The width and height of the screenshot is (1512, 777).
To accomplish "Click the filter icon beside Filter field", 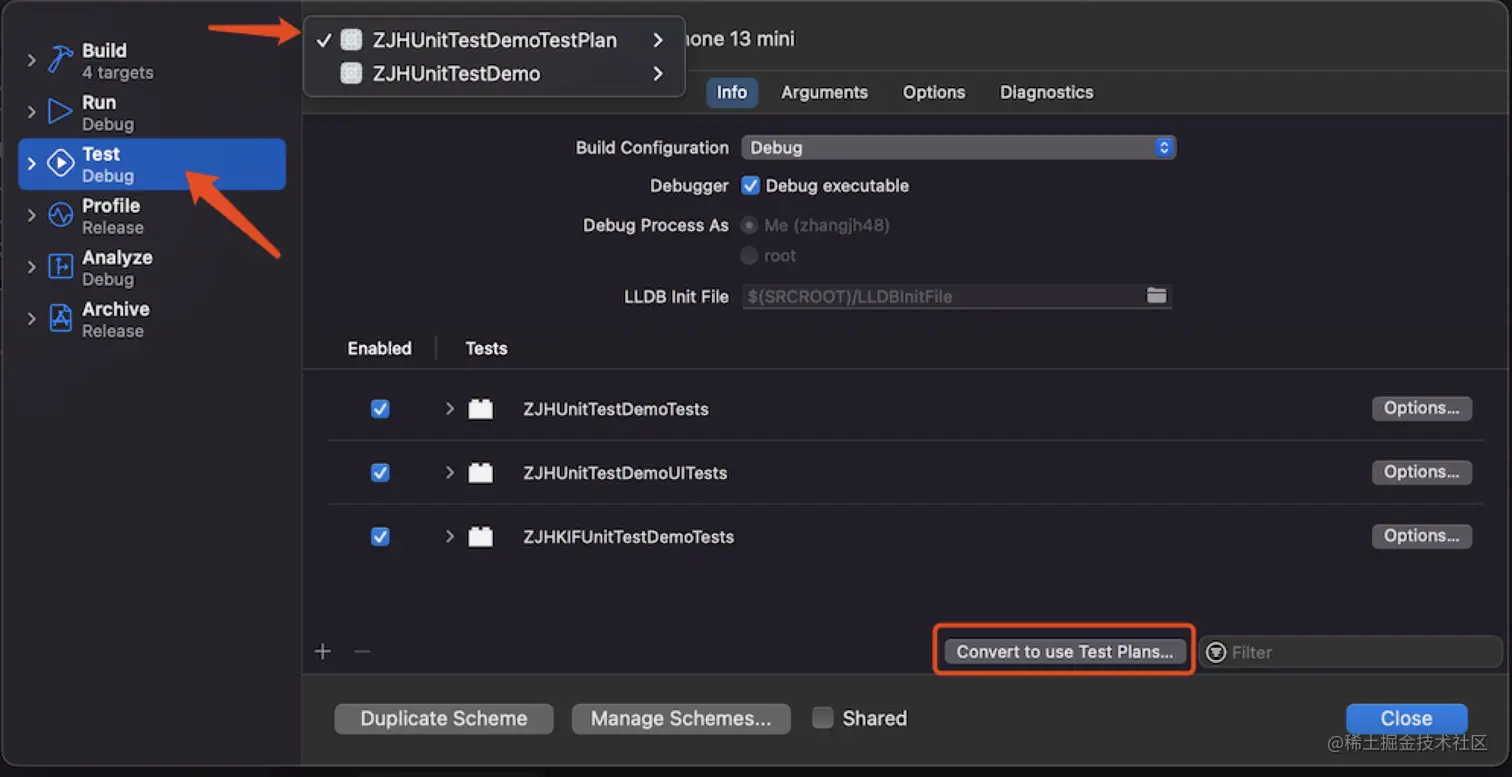I will point(1216,652).
